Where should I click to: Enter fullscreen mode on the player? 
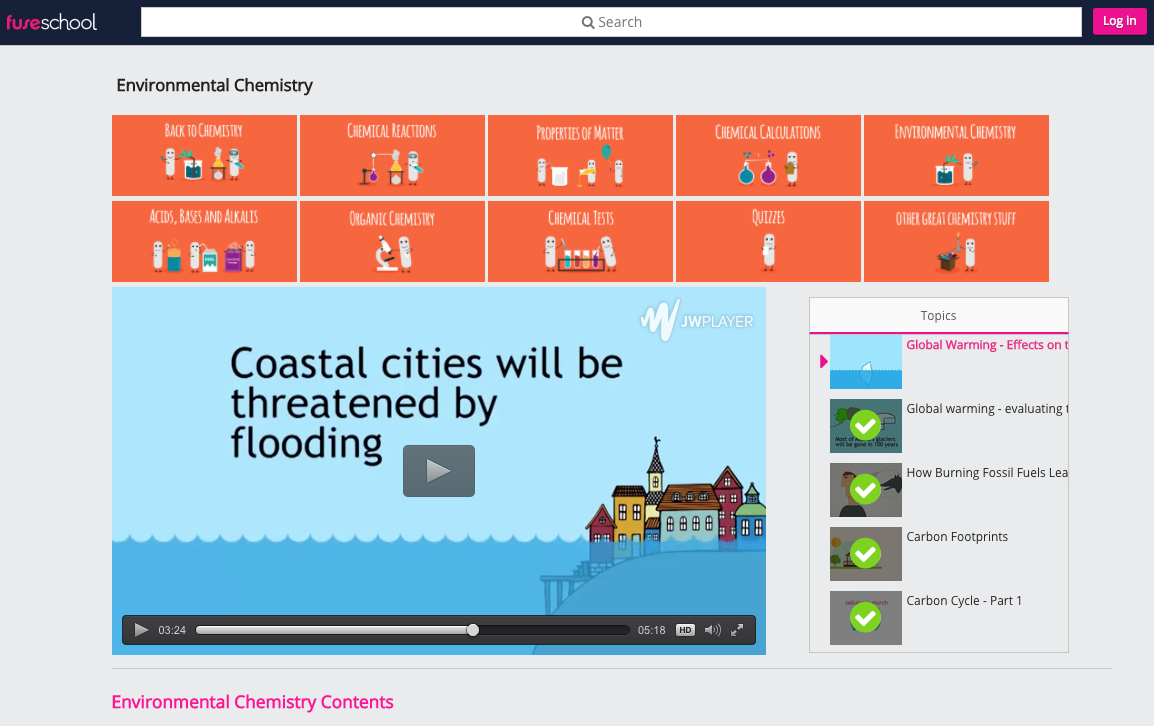point(737,630)
